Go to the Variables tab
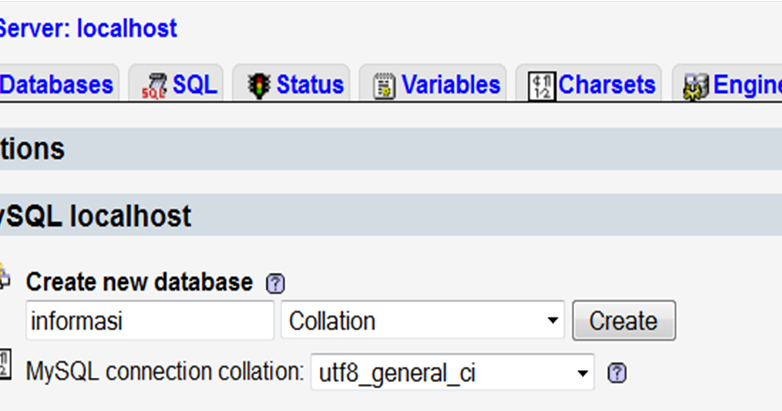Viewport: 782px width, 411px height. point(451,85)
